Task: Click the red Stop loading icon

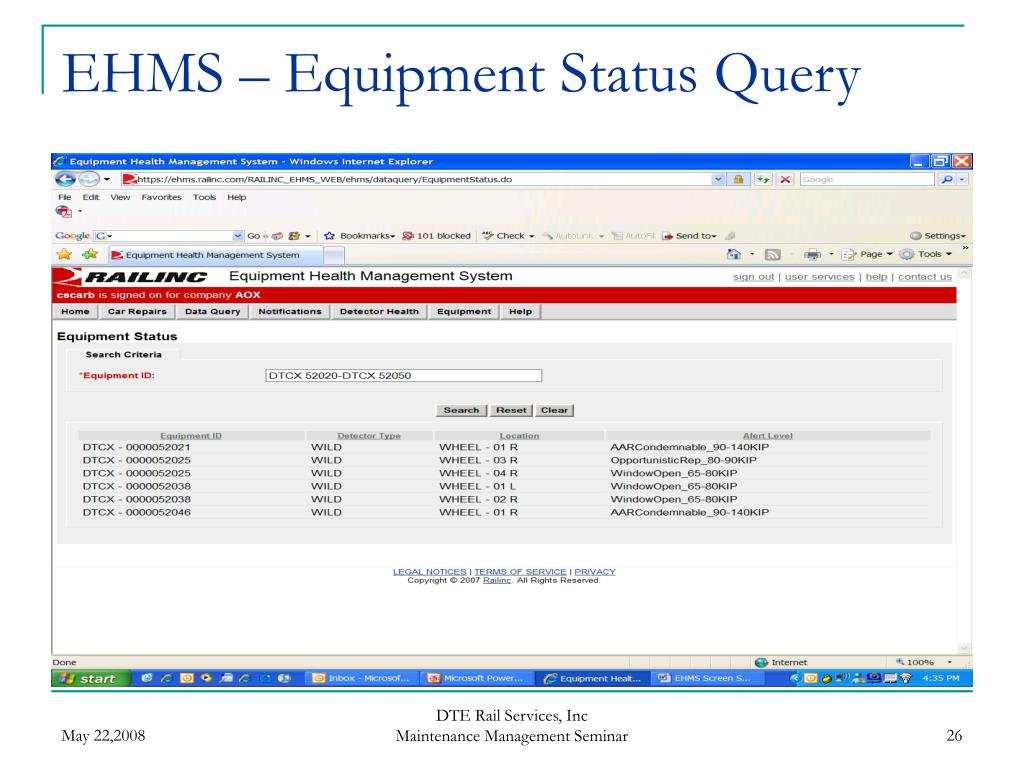Action: click(x=785, y=179)
